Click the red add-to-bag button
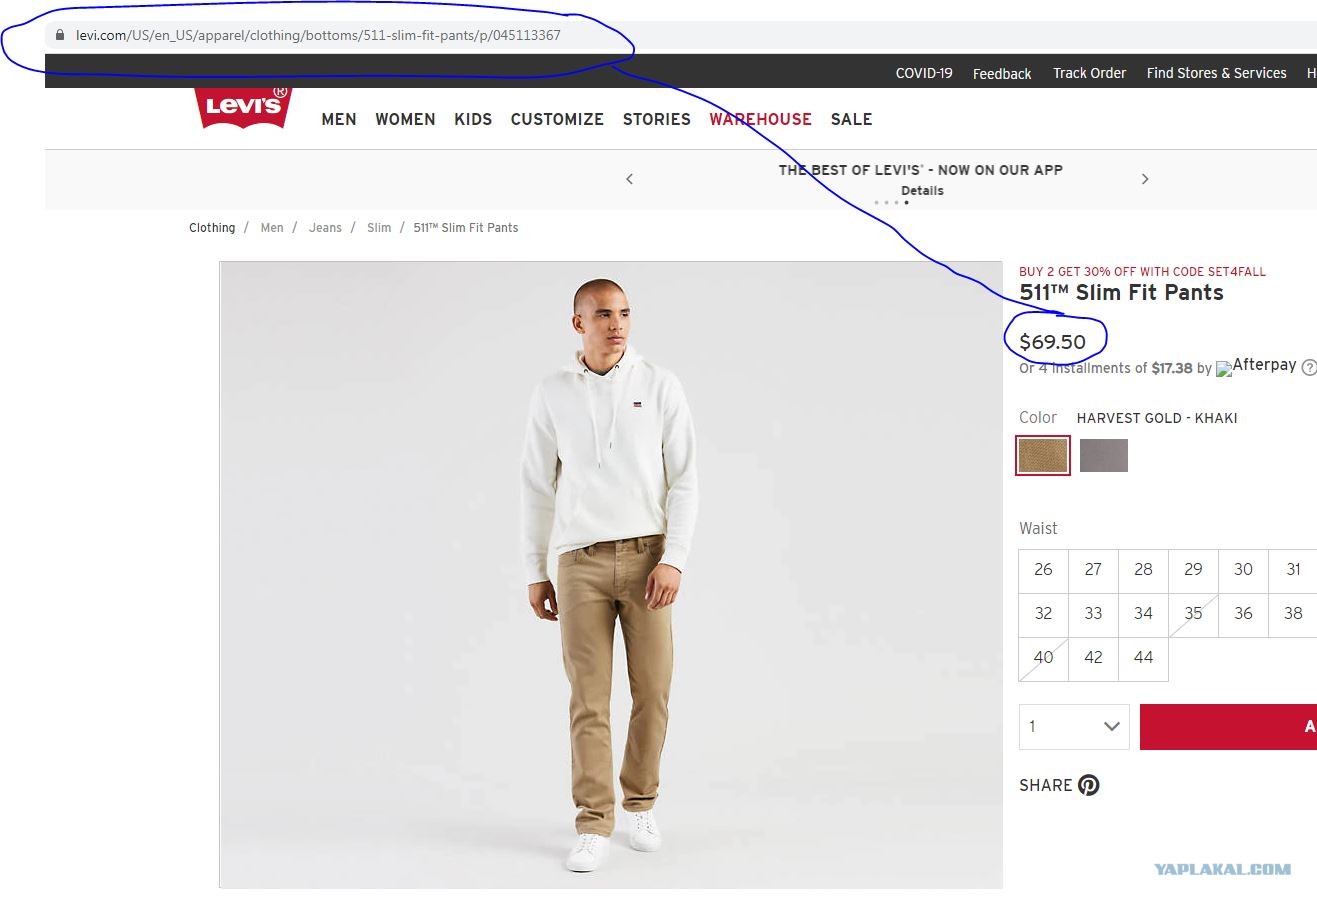Viewport: 1317px width, 899px height. (1228, 727)
